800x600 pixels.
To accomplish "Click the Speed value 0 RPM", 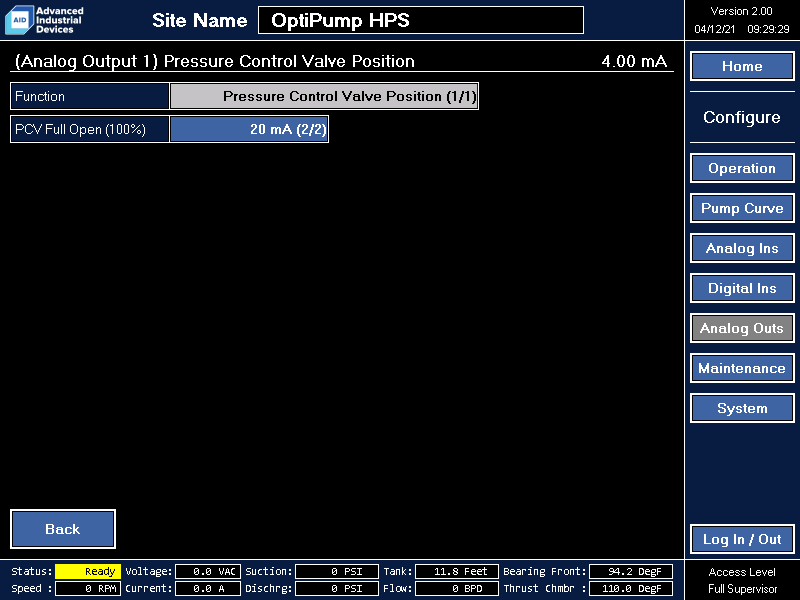I will 88,588.
